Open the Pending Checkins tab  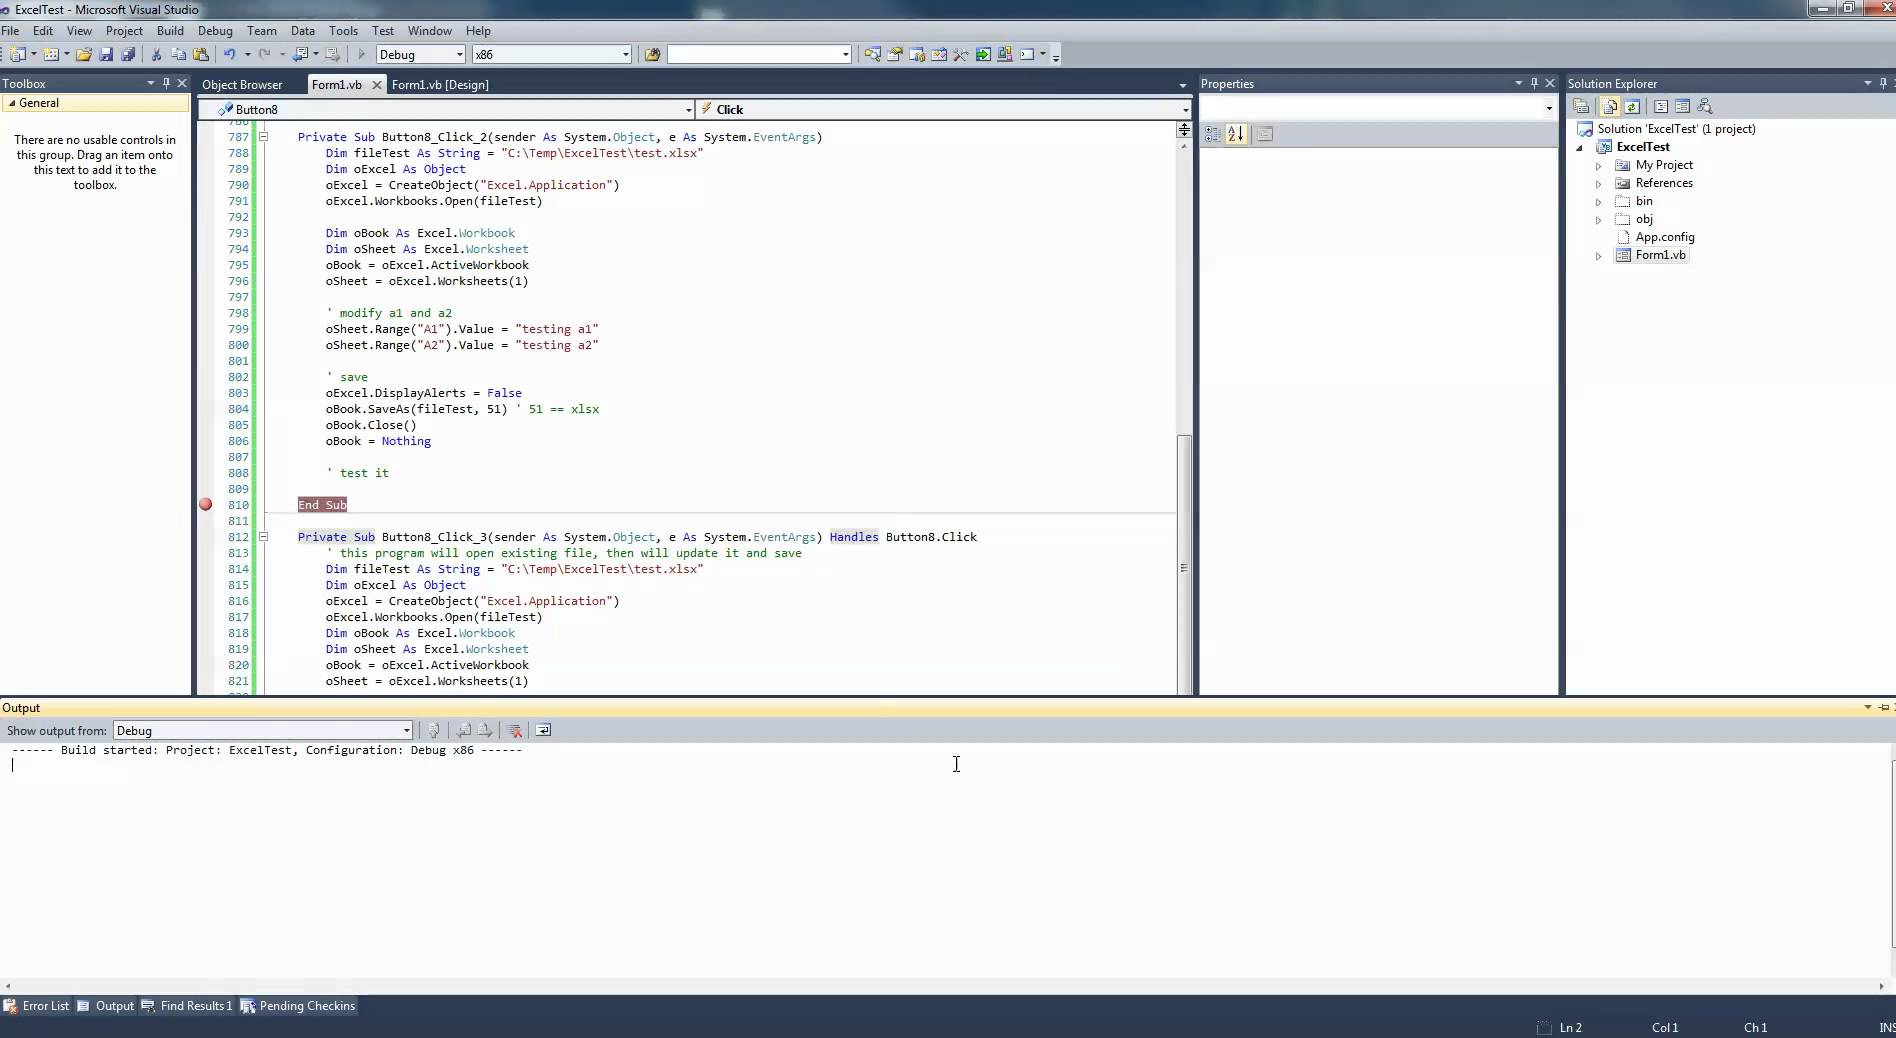coord(298,1006)
